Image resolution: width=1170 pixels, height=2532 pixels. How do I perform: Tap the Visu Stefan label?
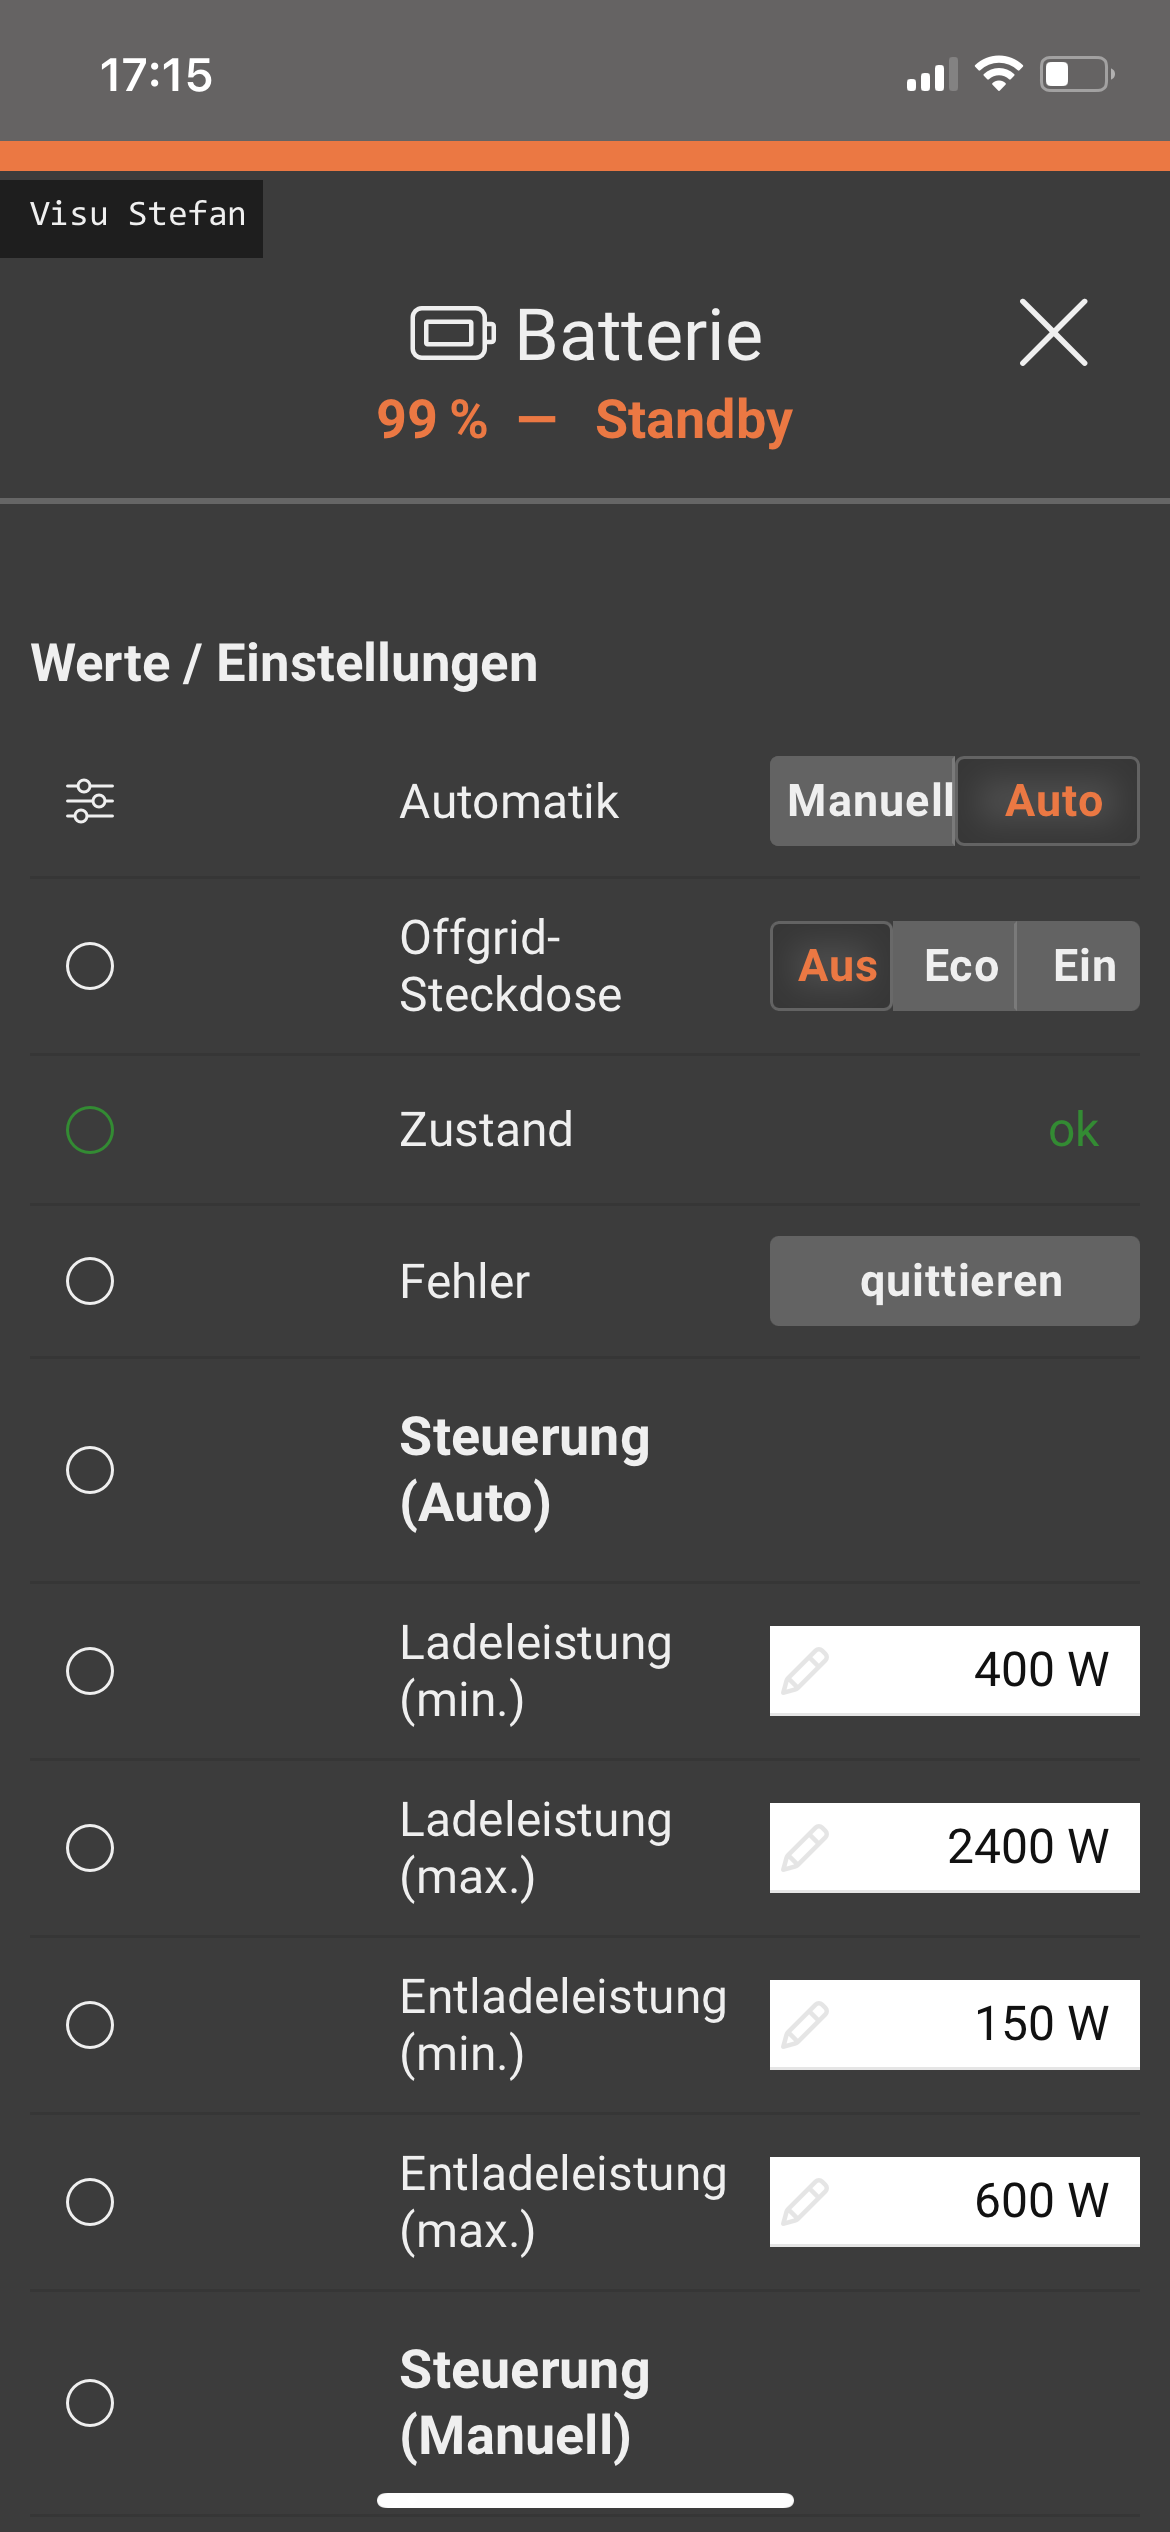click(136, 215)
